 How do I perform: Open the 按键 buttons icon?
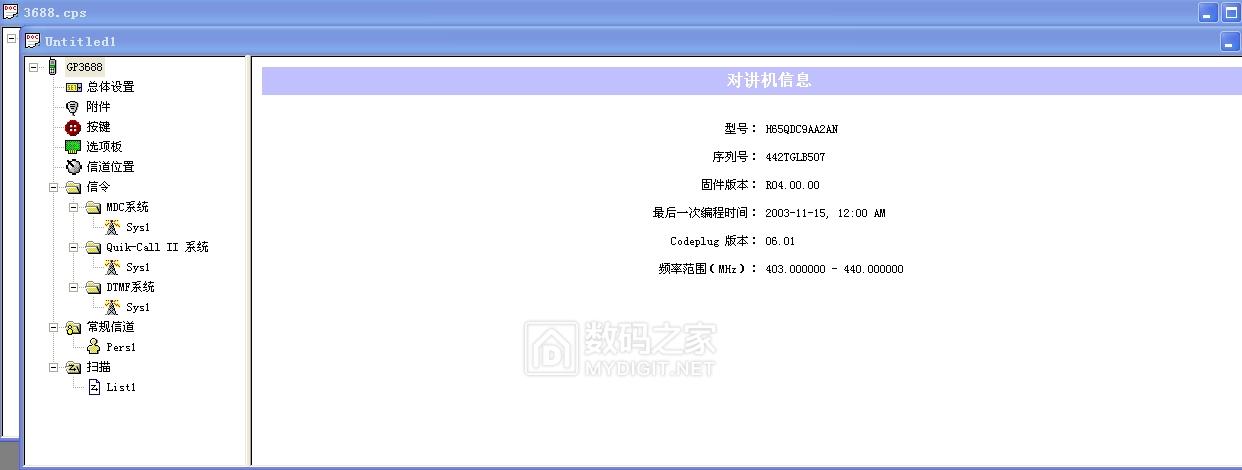click(73, 127)
